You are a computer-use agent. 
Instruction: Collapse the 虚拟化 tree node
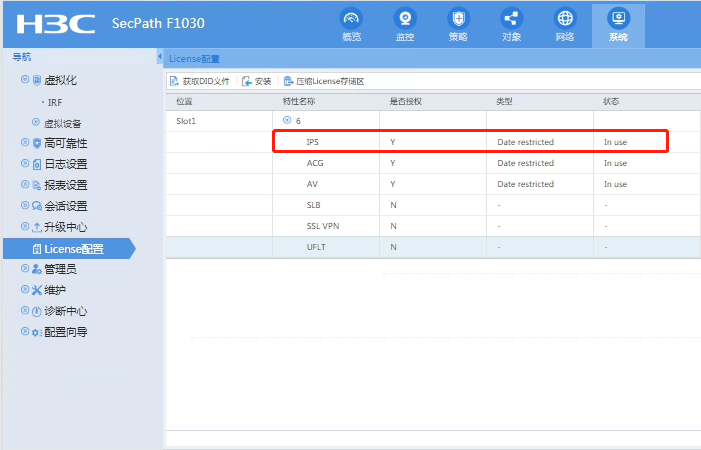tap(25, 80)
